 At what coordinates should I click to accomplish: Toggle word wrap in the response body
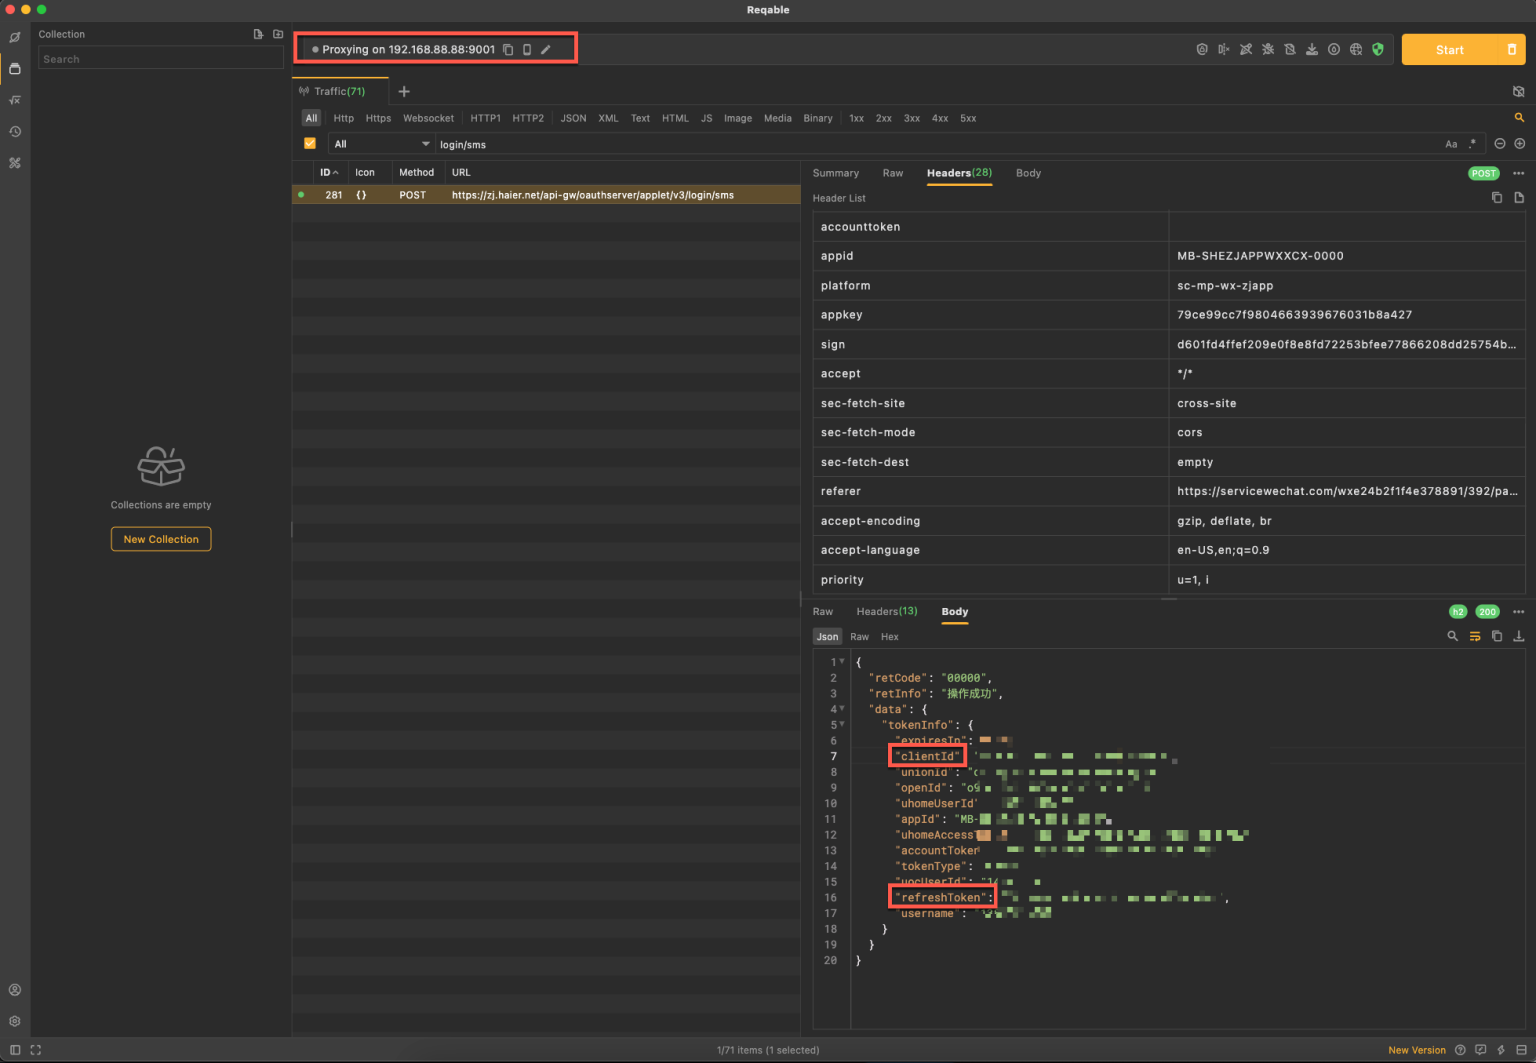(x=1475, y=636)
